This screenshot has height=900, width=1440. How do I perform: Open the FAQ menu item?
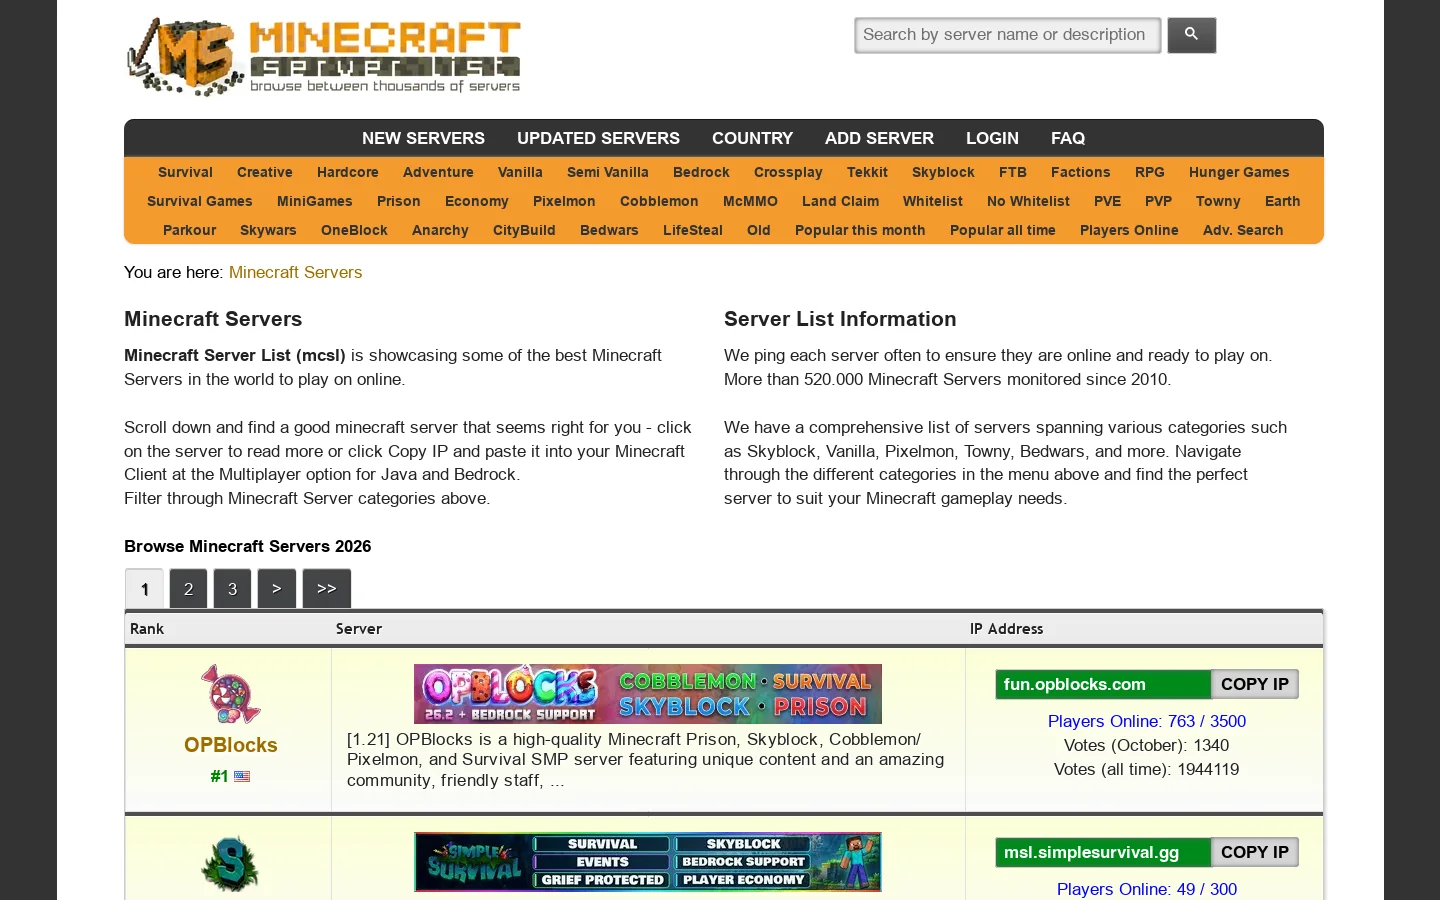click(1068, 138)
